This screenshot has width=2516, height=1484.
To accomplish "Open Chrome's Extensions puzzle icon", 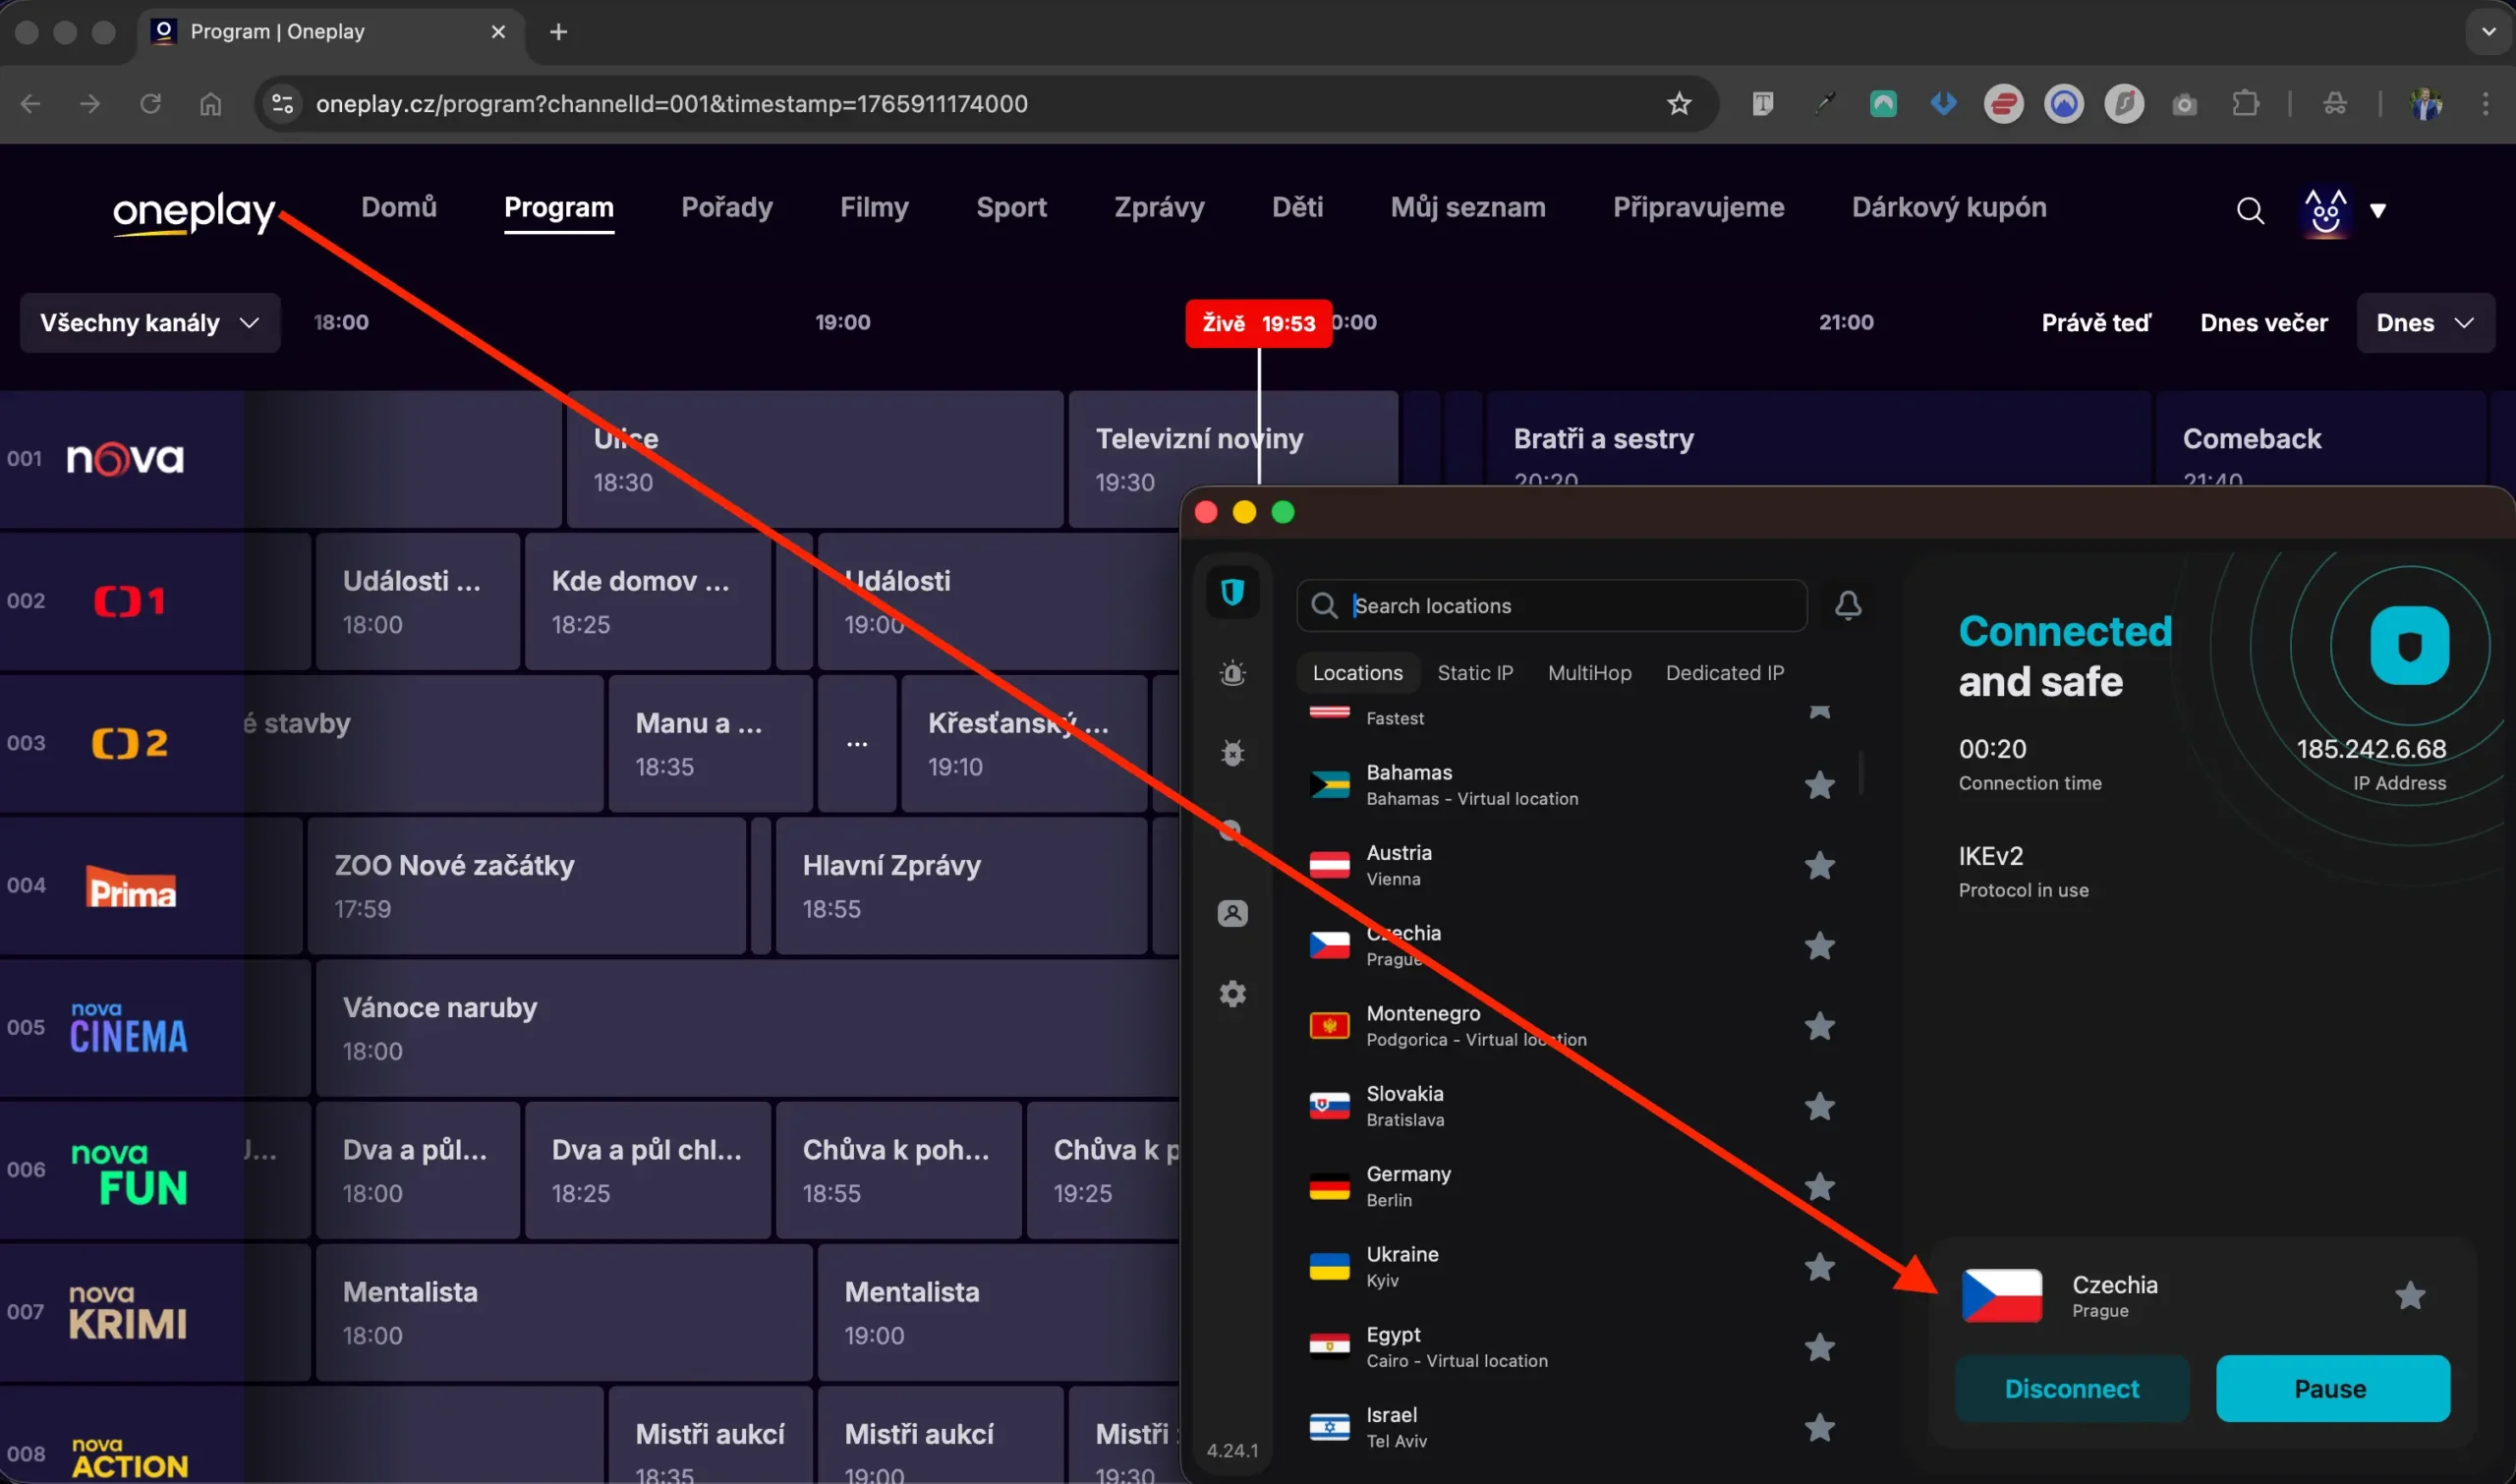I will pyautogui.click(x=2246, y=103).
